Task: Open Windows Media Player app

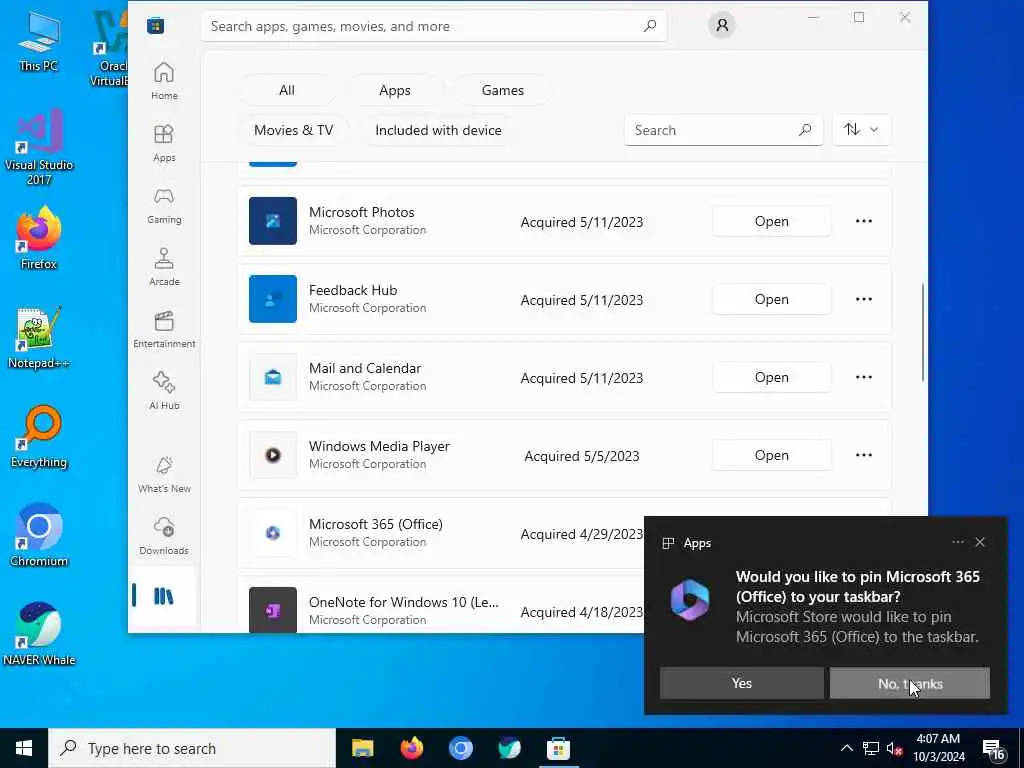Action: click(x=771, y=455)
